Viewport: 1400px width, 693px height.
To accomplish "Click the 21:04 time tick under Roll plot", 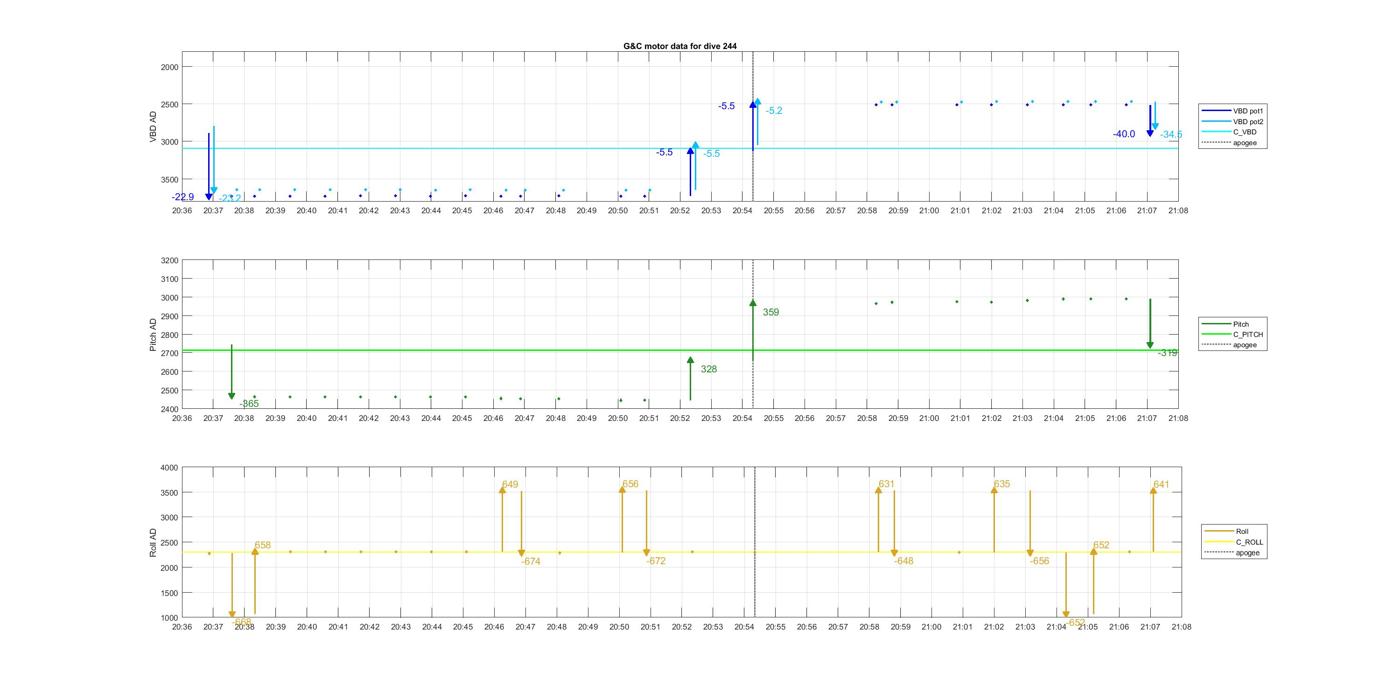I will [x=1056, y=627].
